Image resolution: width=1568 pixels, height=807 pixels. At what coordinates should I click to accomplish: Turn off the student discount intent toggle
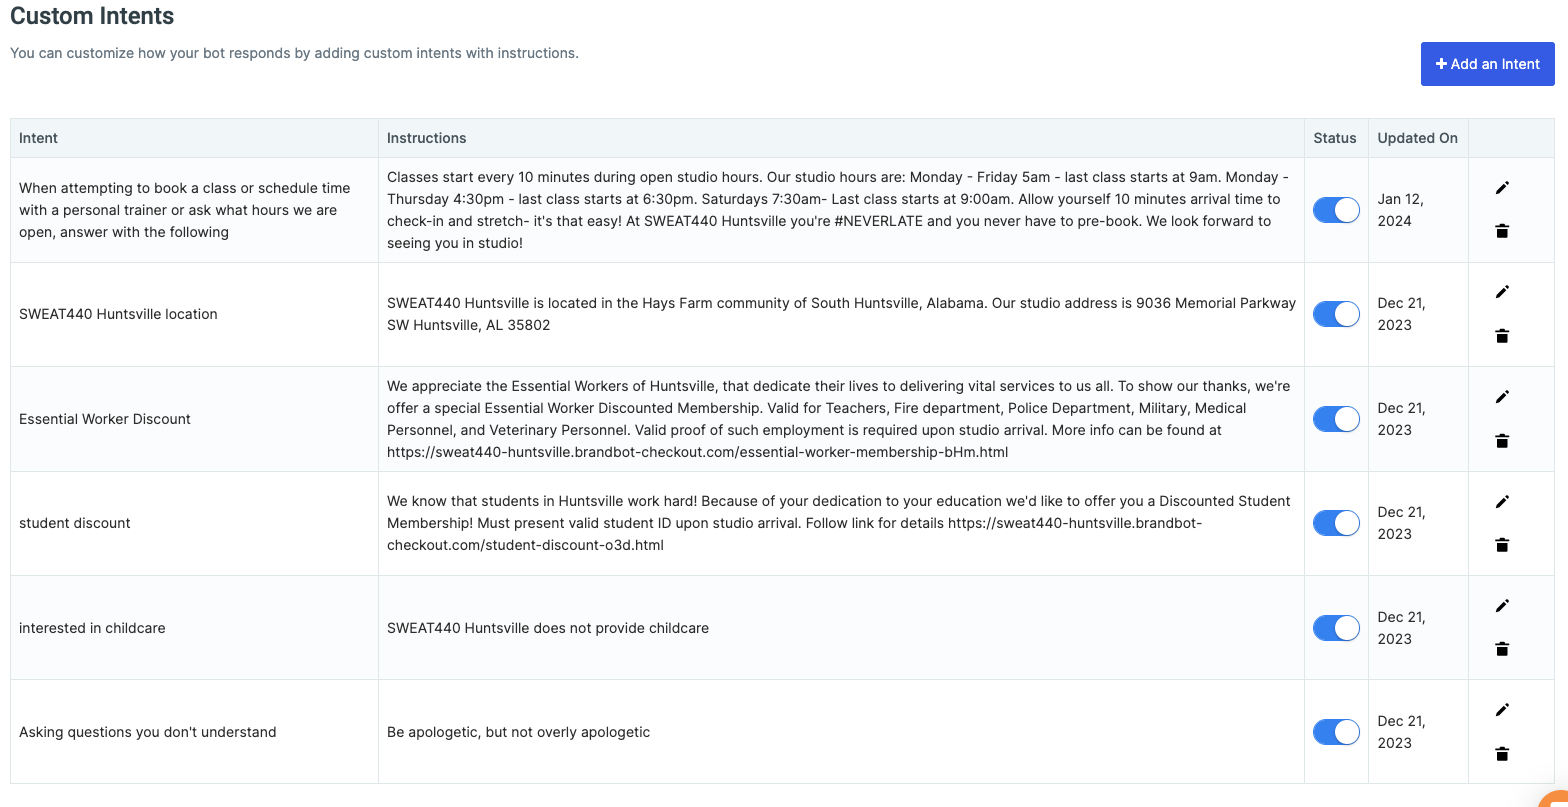pos(1336,523)
